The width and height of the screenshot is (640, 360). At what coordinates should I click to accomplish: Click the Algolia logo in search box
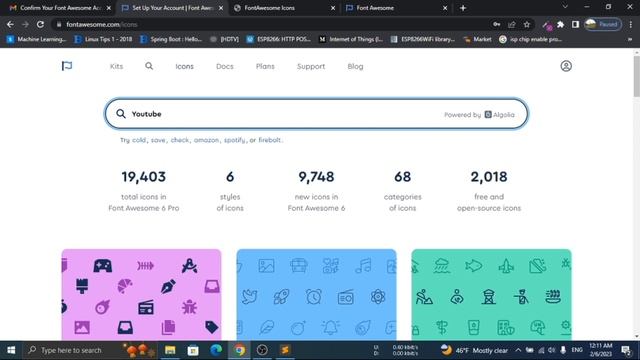click(499, 115)
